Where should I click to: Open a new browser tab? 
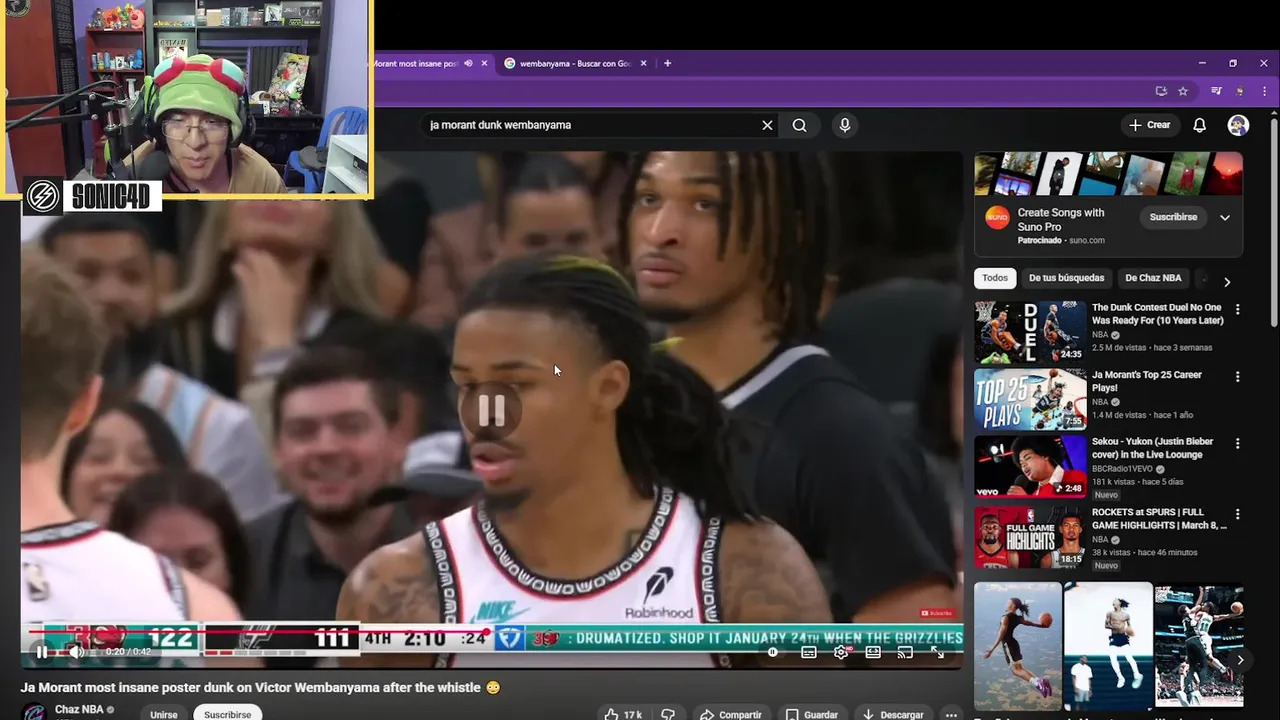(667, 63)
